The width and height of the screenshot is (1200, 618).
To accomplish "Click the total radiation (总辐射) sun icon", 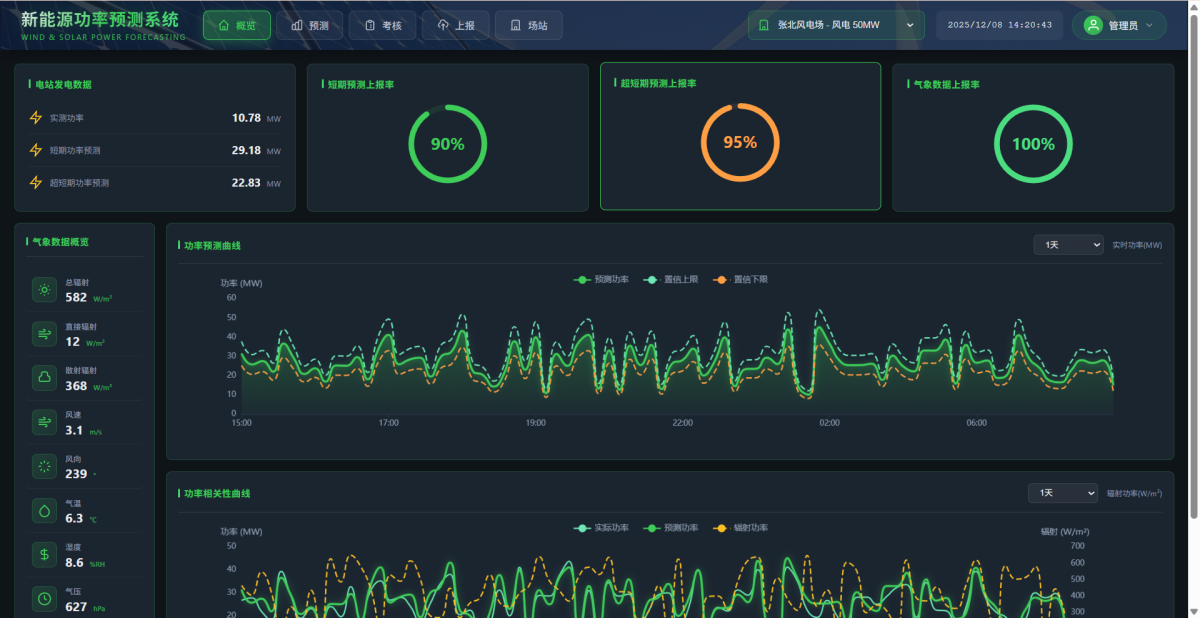I will tap(45, 290).
